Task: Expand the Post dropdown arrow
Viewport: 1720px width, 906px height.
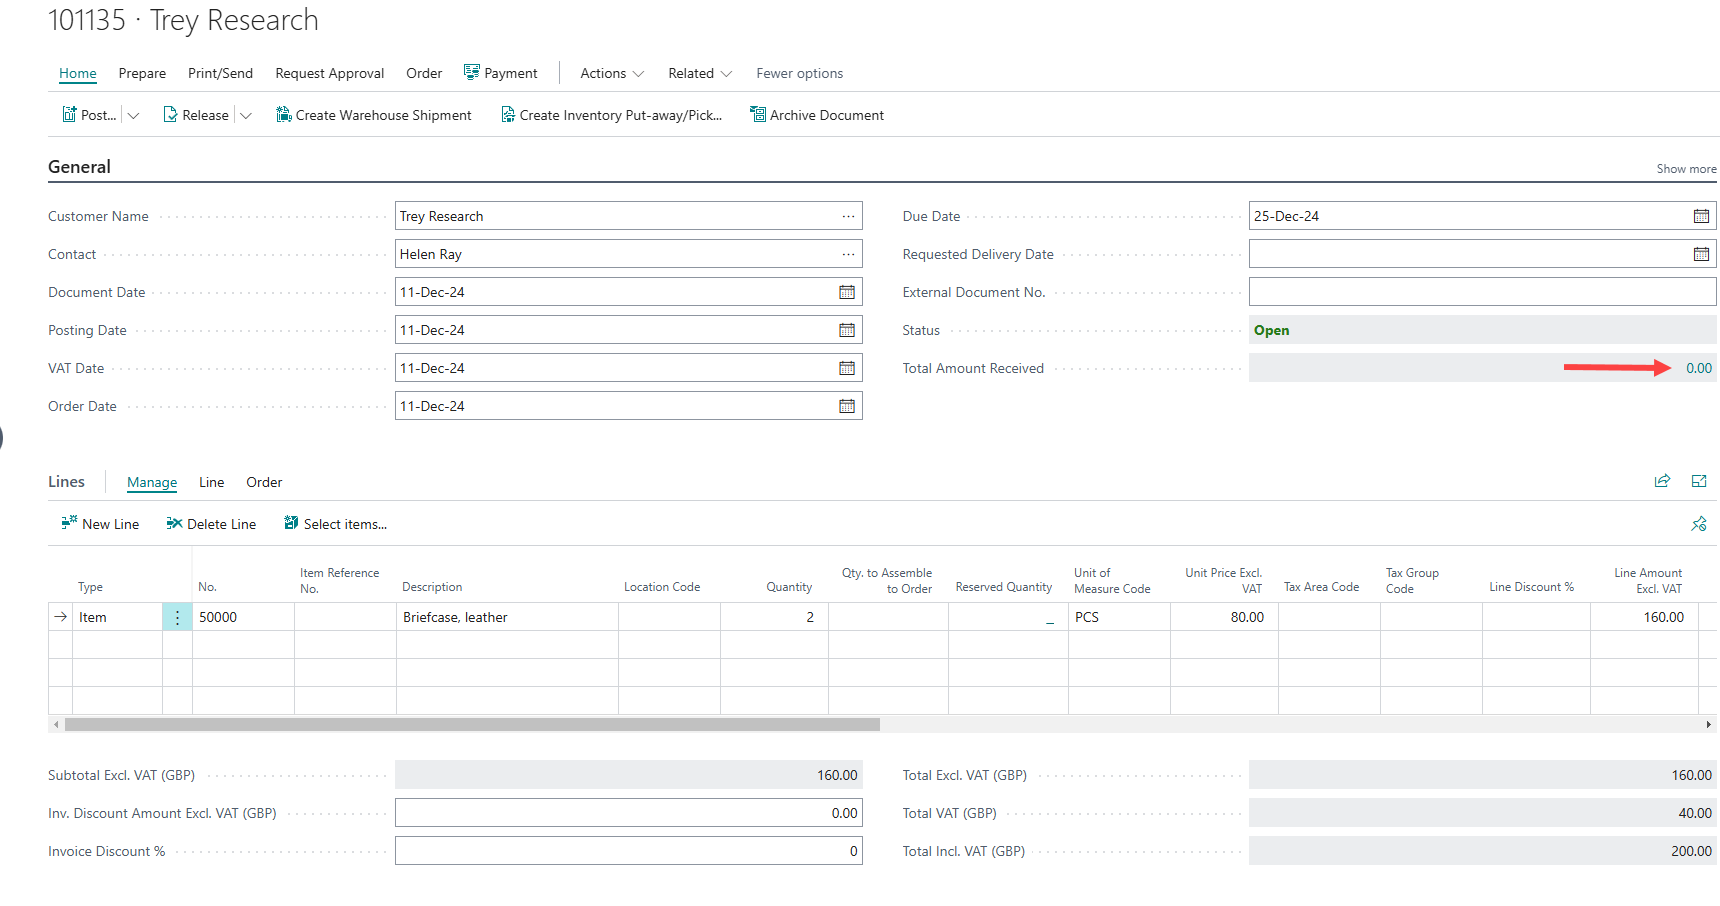Action: tap(133, 116)
